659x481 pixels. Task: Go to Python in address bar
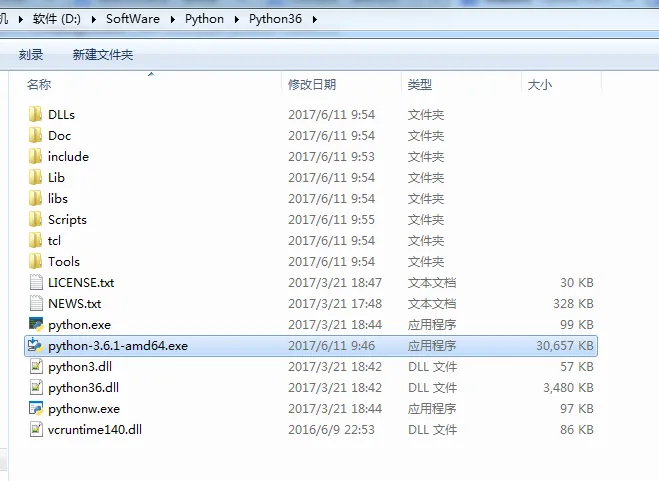(204, 19)
